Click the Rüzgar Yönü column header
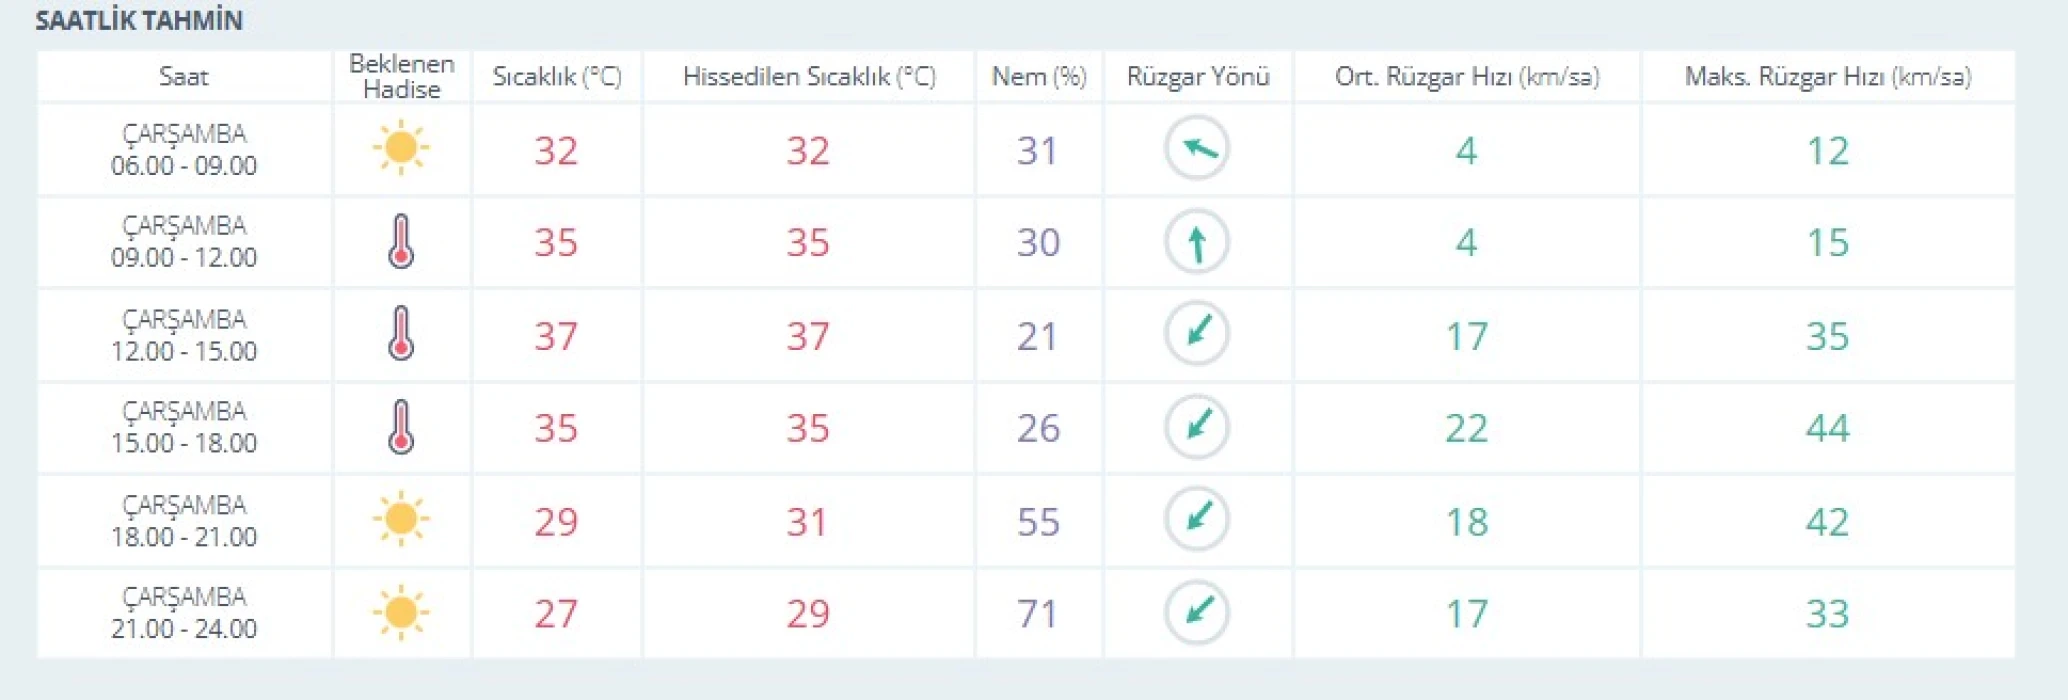 1198,76
